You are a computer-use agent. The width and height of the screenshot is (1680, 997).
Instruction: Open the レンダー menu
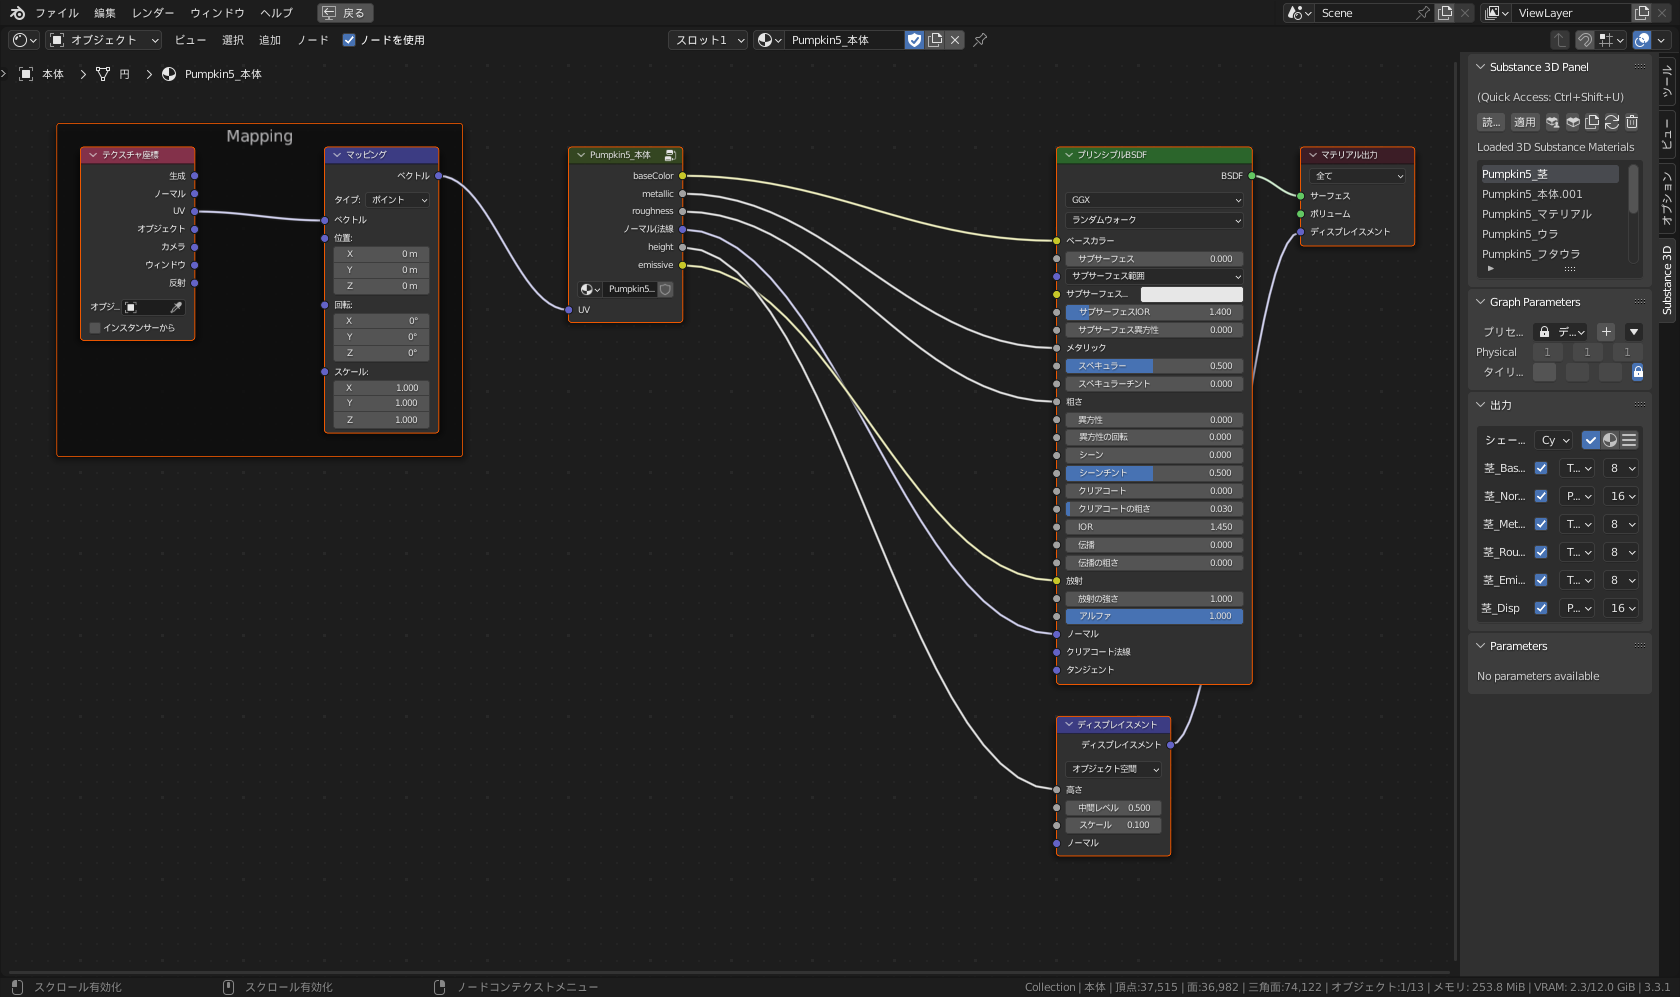[x=152, y=13]
